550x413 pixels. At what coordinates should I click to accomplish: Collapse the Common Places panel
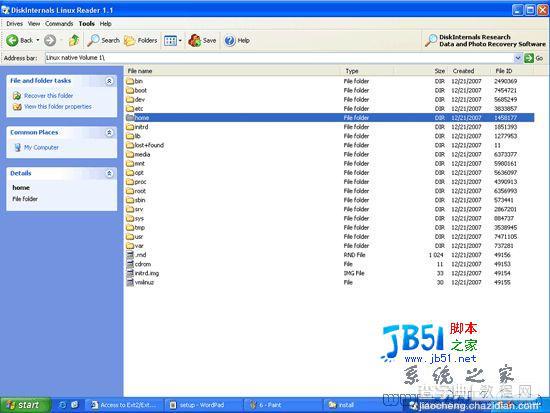109,133
